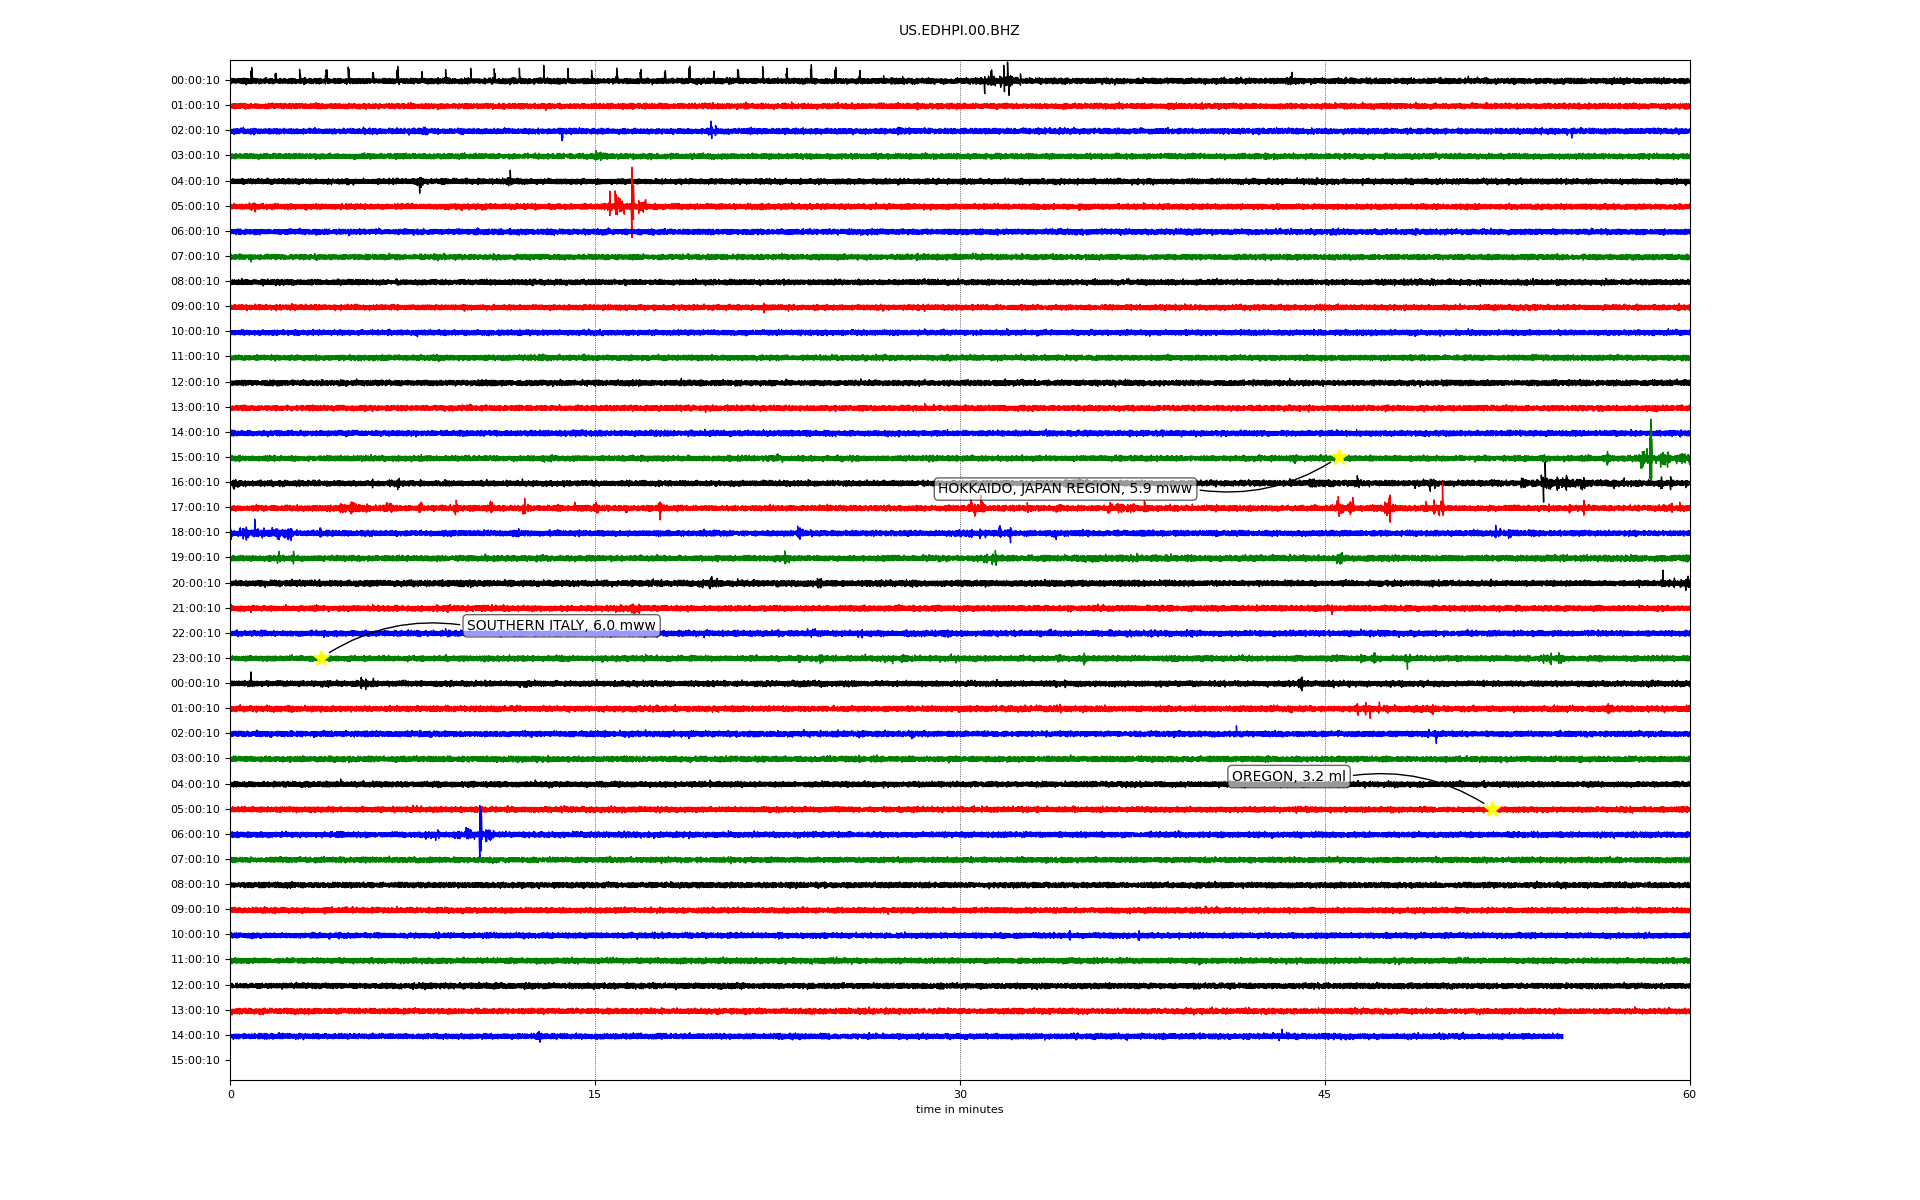1920x1200 pixels.
Task: Click the SOUTHERN ITALY 6.0 mww annotation
Action: coord(560,626)
